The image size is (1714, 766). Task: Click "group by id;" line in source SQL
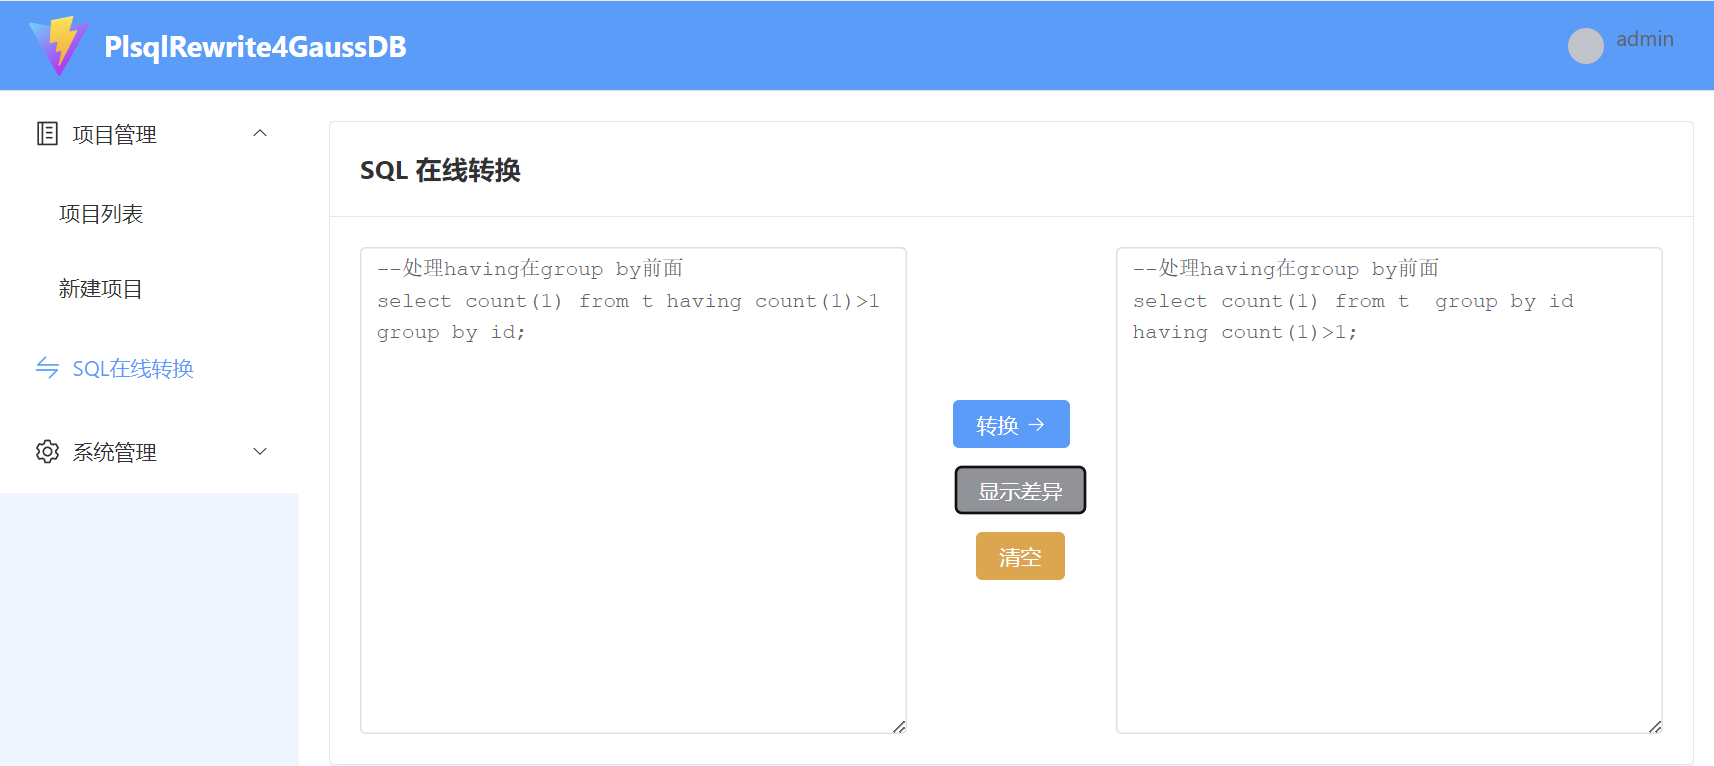[451, 332]
